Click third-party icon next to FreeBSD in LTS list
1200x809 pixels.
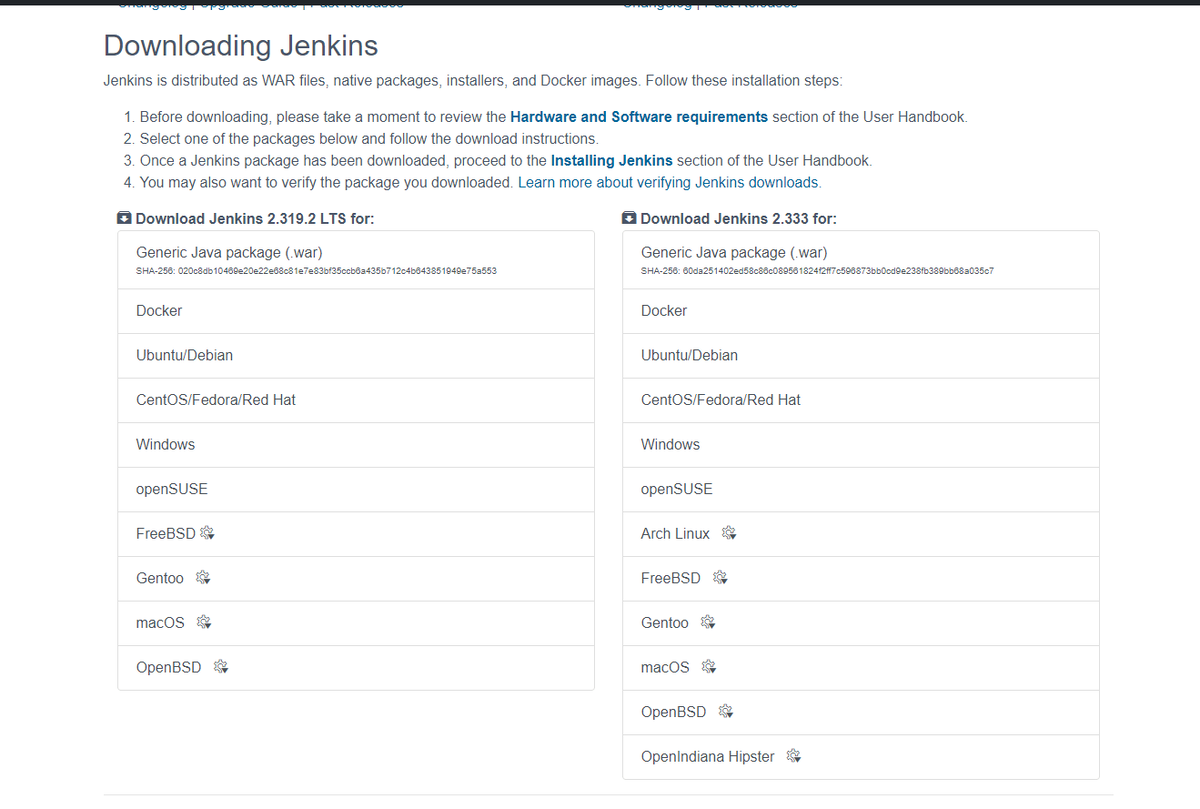pyautogui.click(x=207, y=533)
